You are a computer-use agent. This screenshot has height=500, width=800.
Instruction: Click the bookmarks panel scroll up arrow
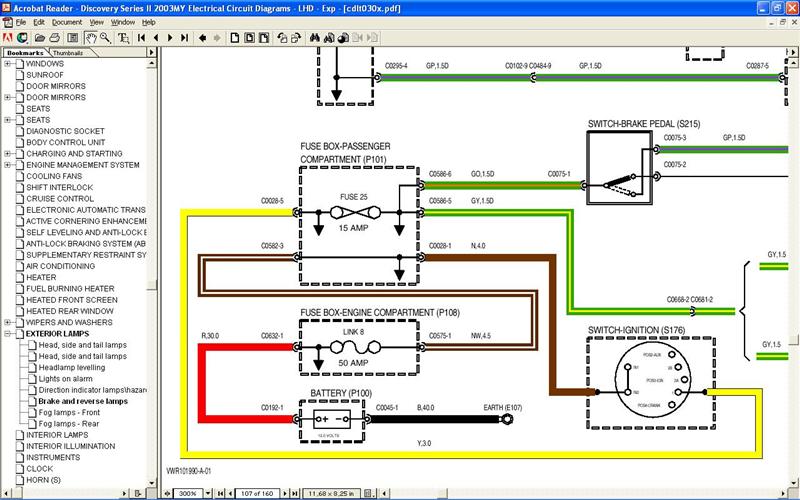[152, 63]
